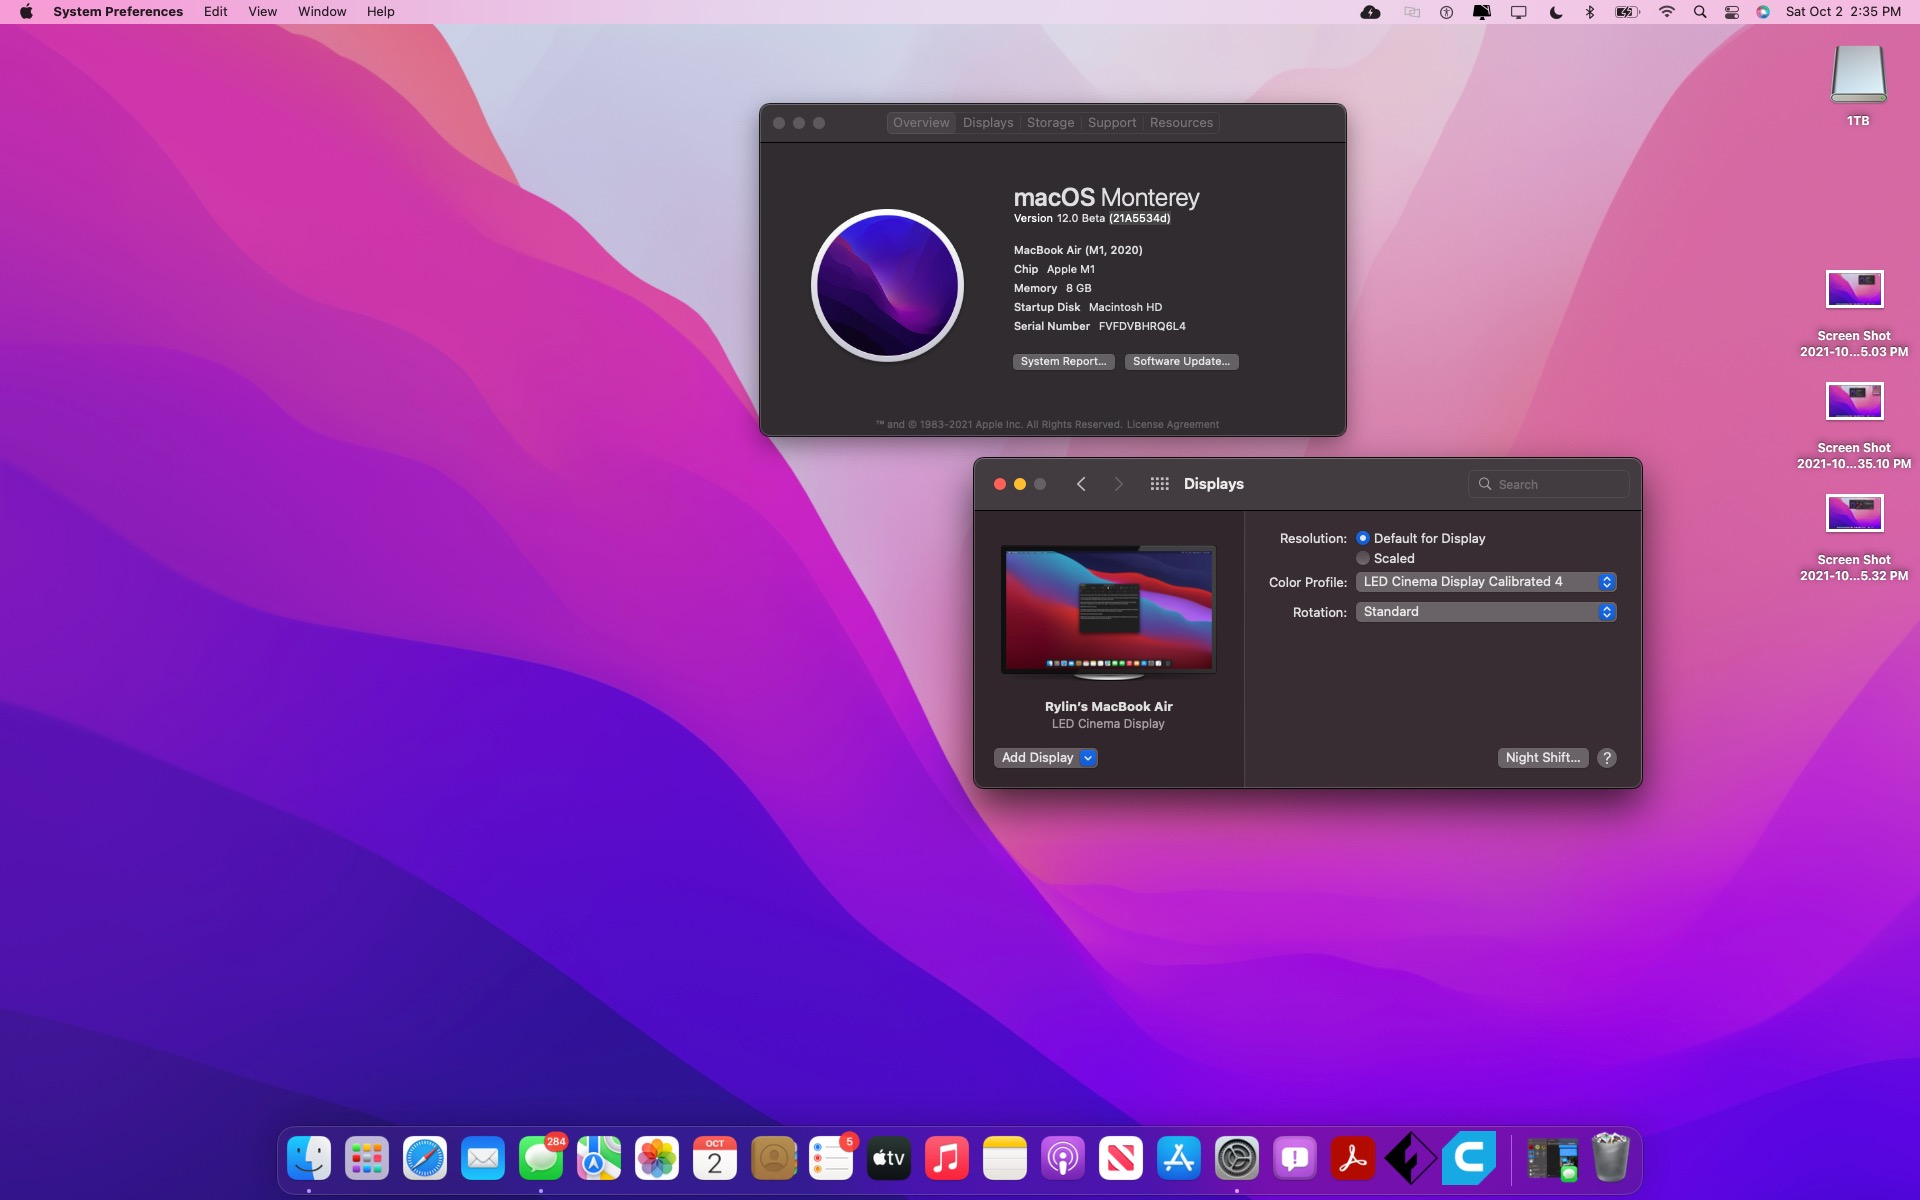Open the Help menu
1920x1200 pixels.
380,12
